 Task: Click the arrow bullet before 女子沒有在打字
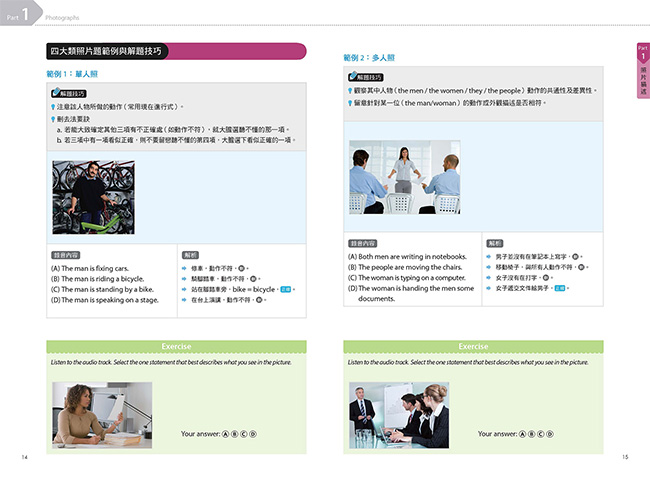pyautogui.click(x=489, y=278)
